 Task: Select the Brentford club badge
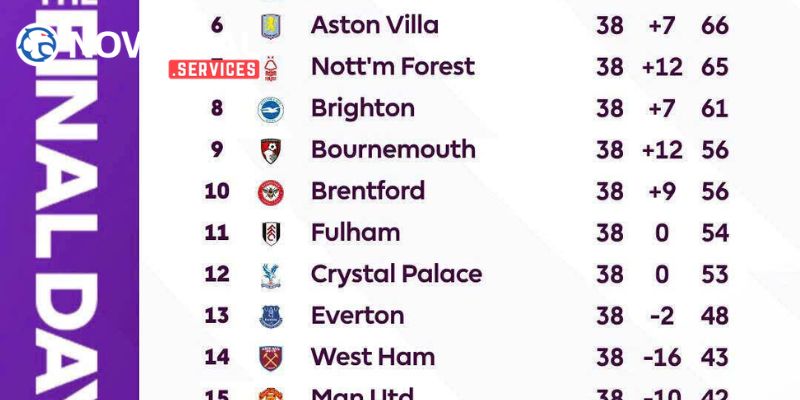[270, 191]
